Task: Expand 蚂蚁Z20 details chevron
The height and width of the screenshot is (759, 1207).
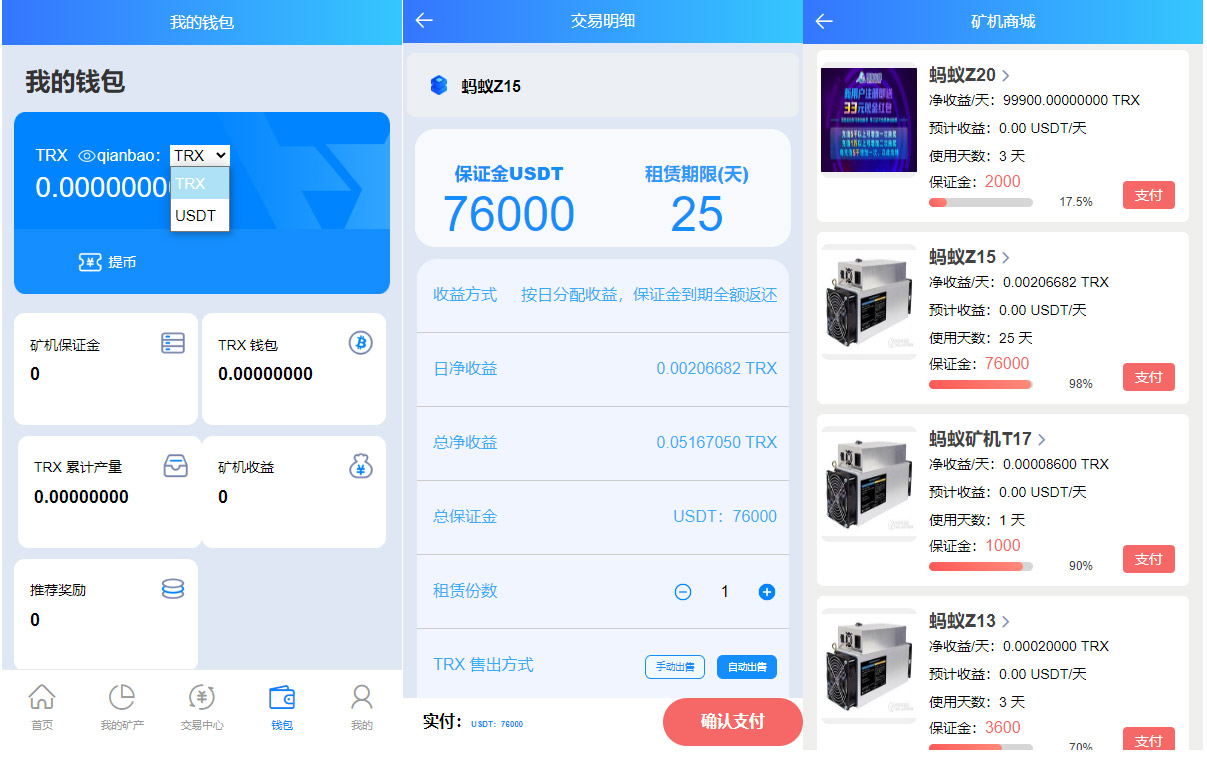Action: pyautogui.click(x=1006, y=75)
